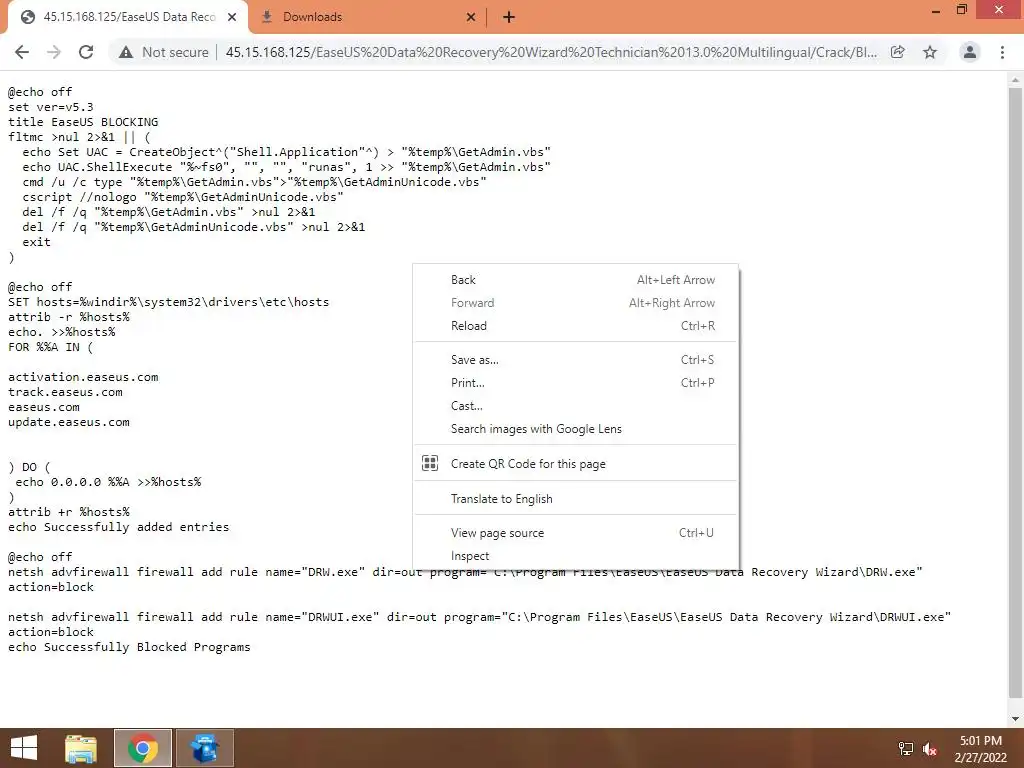1024x768 pixels.
Task: Select Cast... in context menu
Action: click(575, 406)
